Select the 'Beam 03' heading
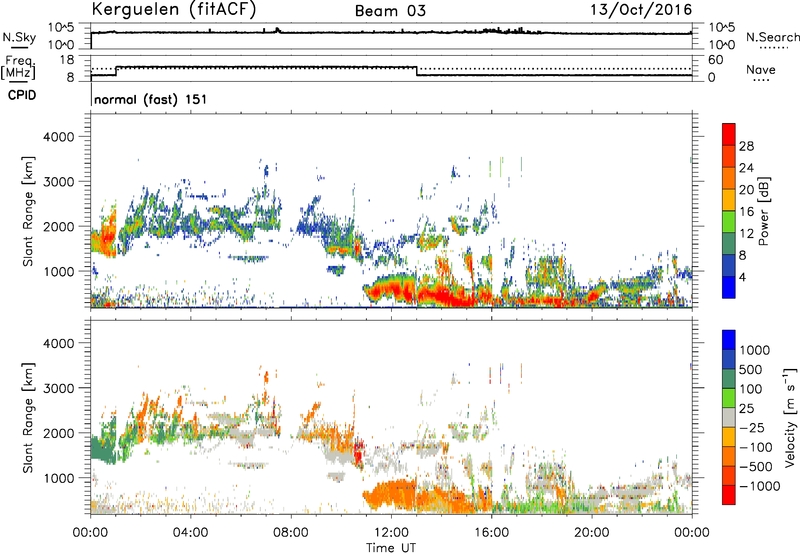 [x=390, y=11]
